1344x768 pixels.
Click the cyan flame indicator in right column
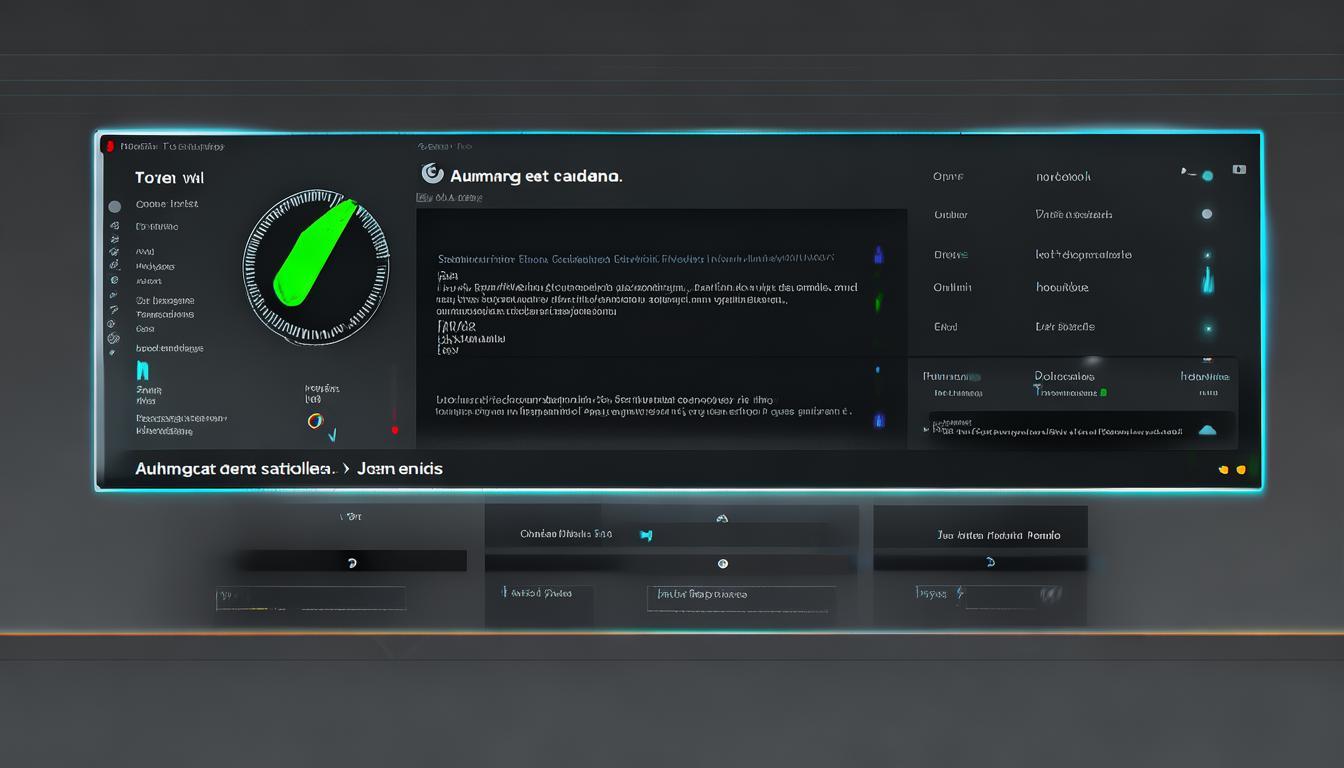1207,280
